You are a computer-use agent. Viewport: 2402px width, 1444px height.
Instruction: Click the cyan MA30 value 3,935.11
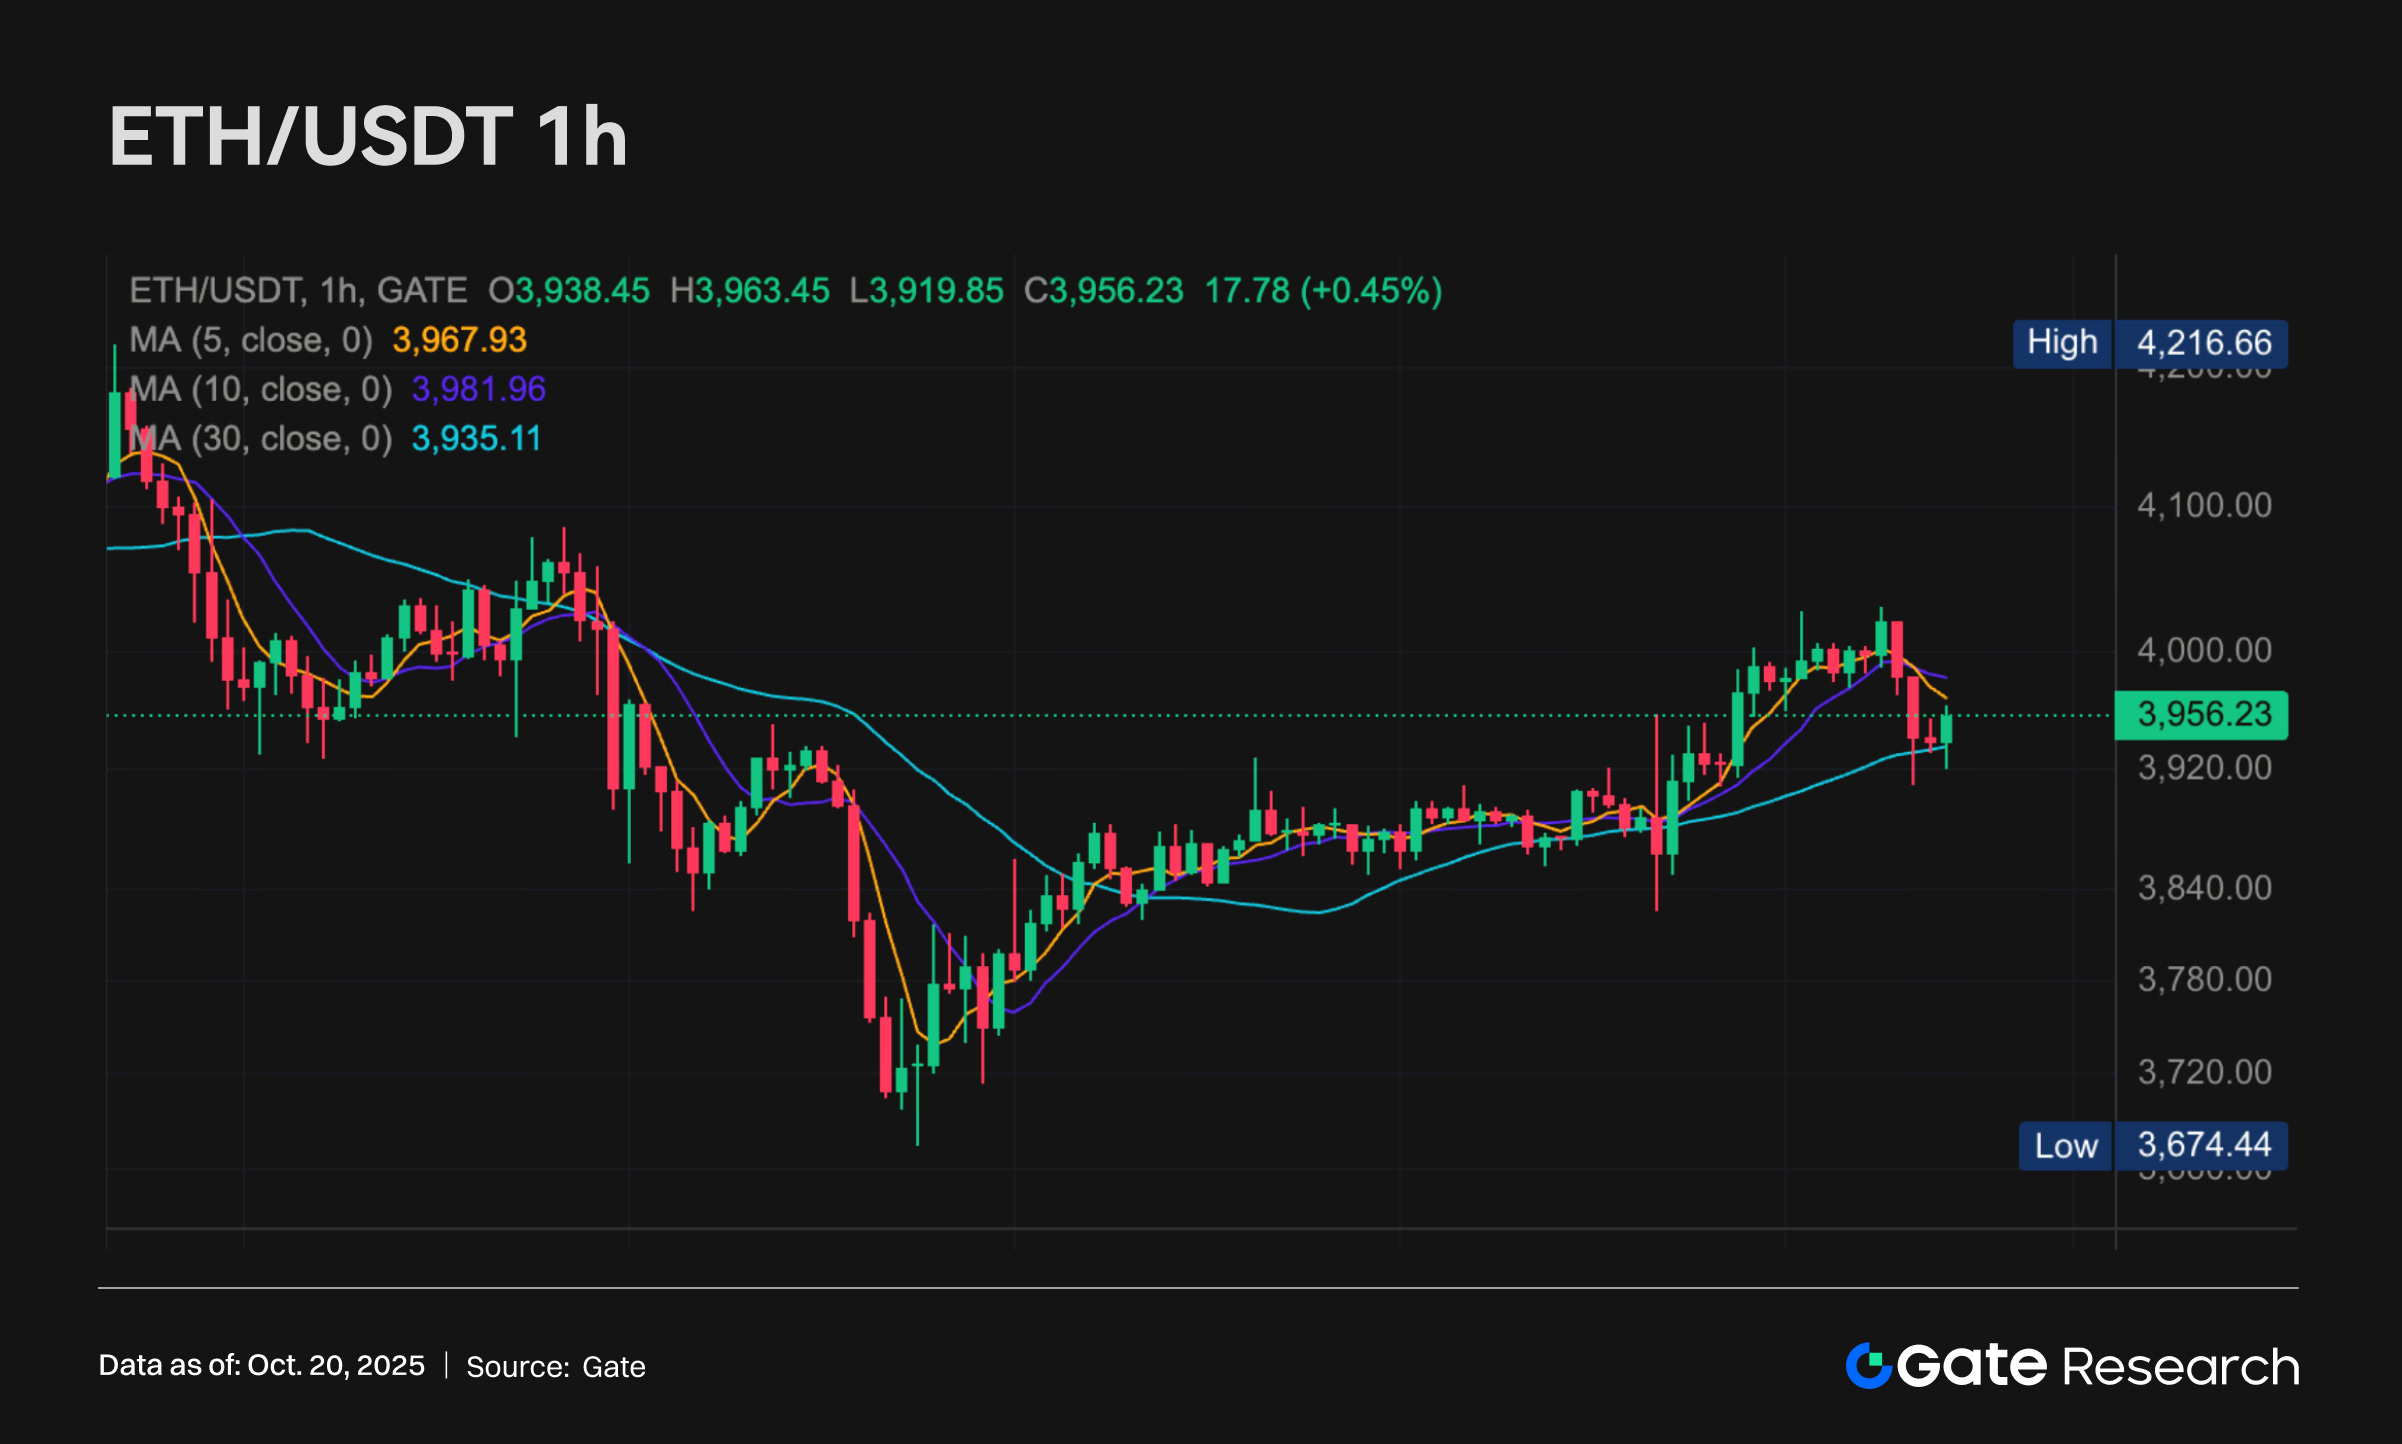point(476,439)
